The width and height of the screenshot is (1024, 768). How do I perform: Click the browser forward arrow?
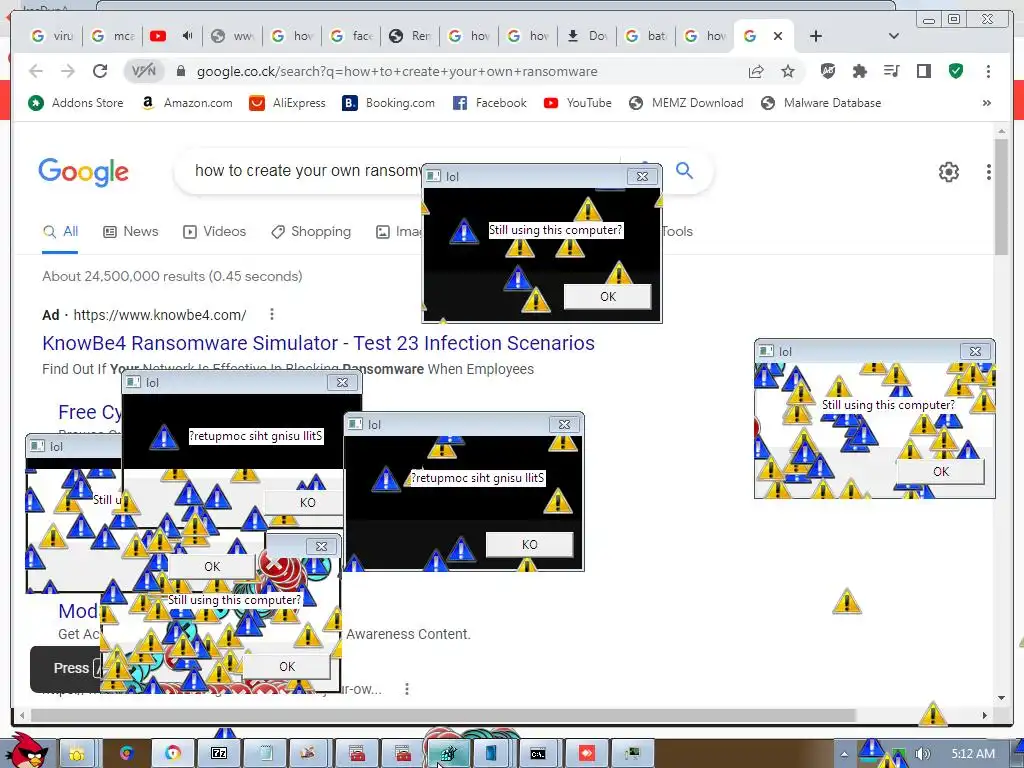[x=68, y=71]
